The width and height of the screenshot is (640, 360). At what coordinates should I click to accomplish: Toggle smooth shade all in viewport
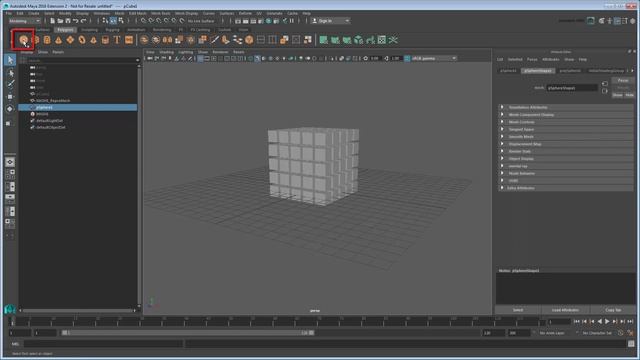coord(257,58)
